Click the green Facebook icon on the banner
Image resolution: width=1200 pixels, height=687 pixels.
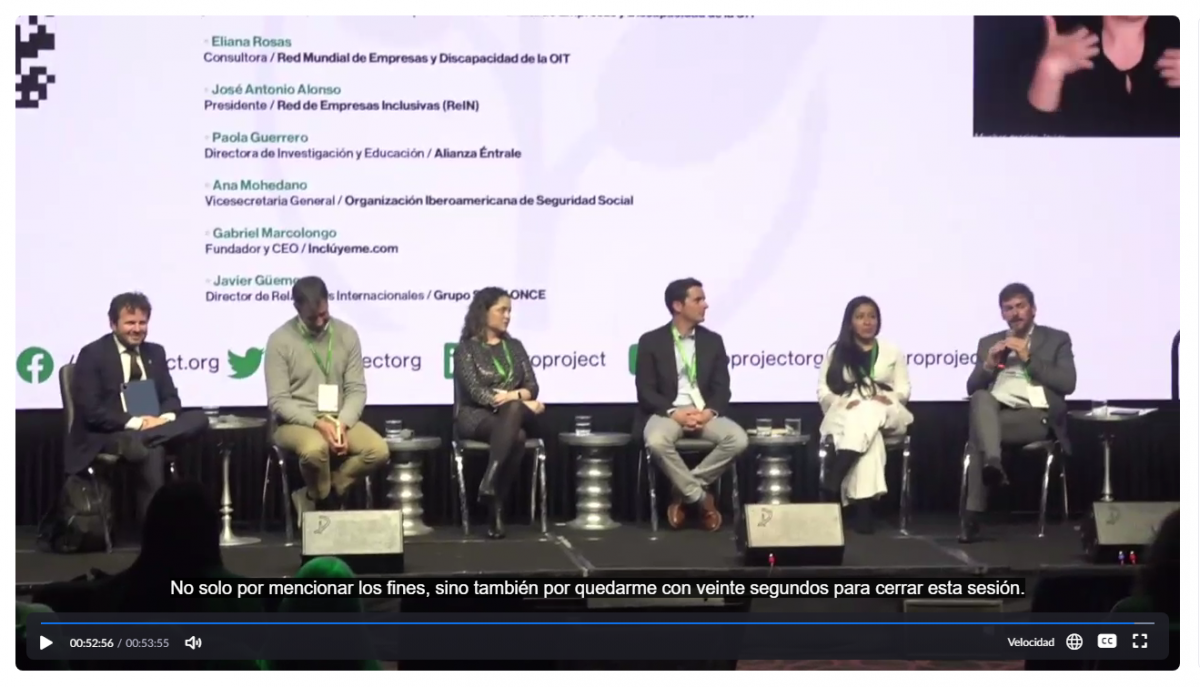35,364
